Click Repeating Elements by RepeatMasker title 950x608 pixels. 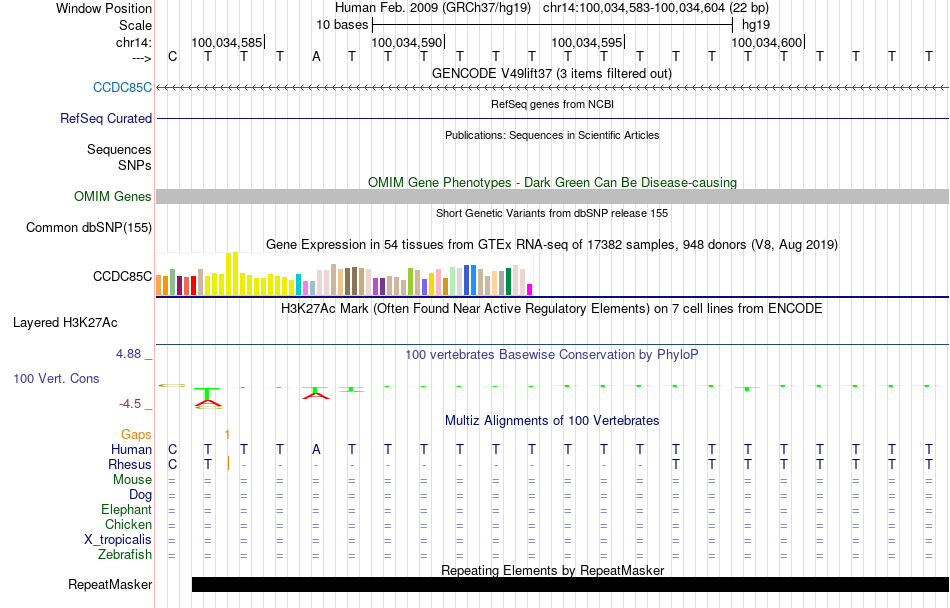tap(553, 570)
